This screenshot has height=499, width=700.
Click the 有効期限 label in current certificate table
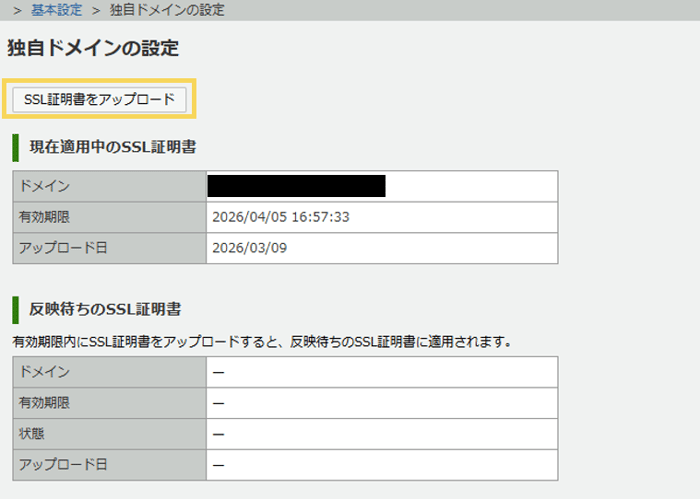pyautogui.click(x=44, y=217)
